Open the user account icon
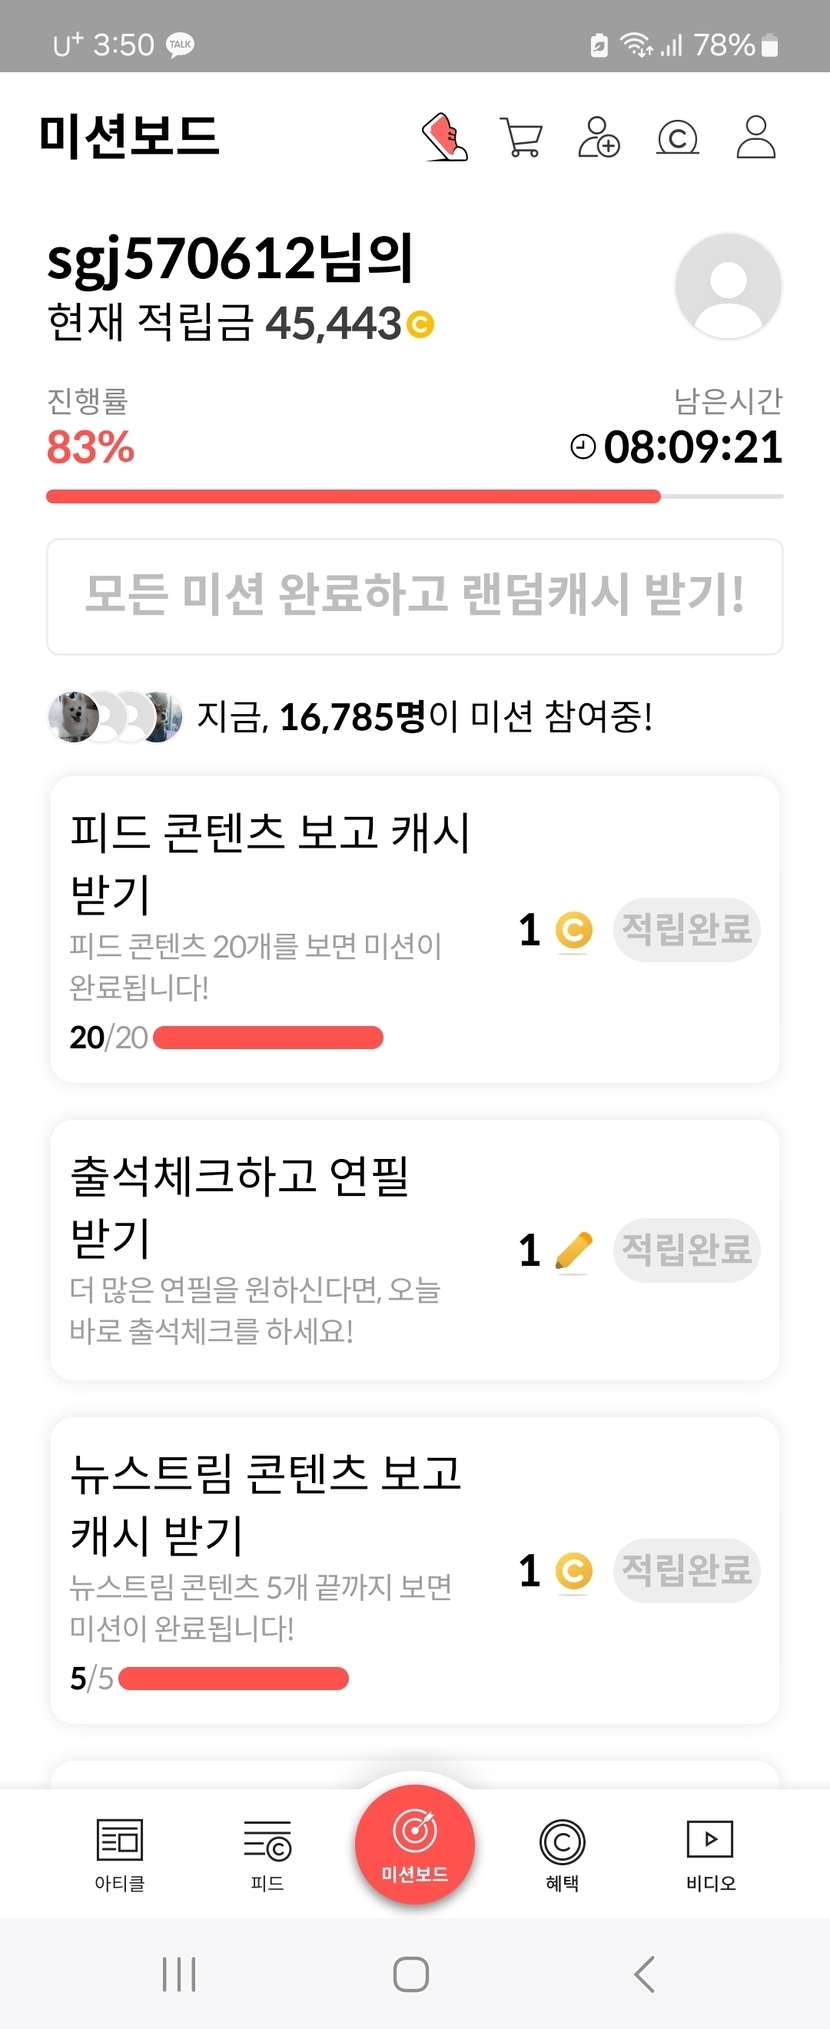 pos(756,138)
